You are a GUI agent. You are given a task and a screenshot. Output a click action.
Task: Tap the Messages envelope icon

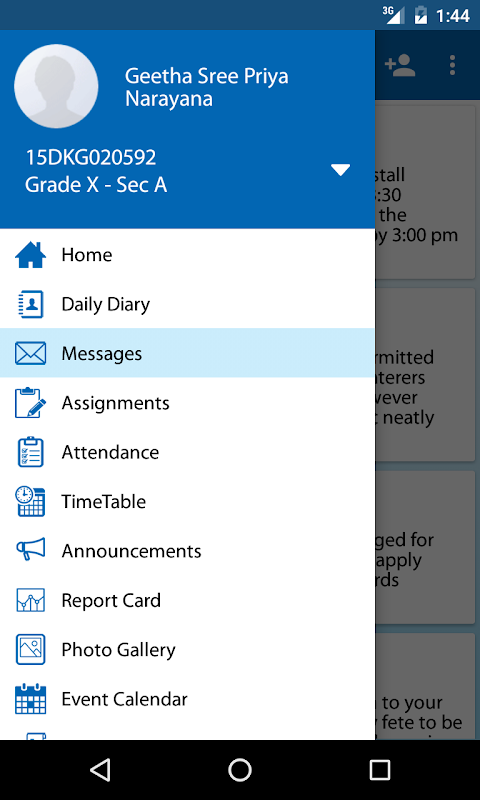pyautogui.click(x=31, y=353)
